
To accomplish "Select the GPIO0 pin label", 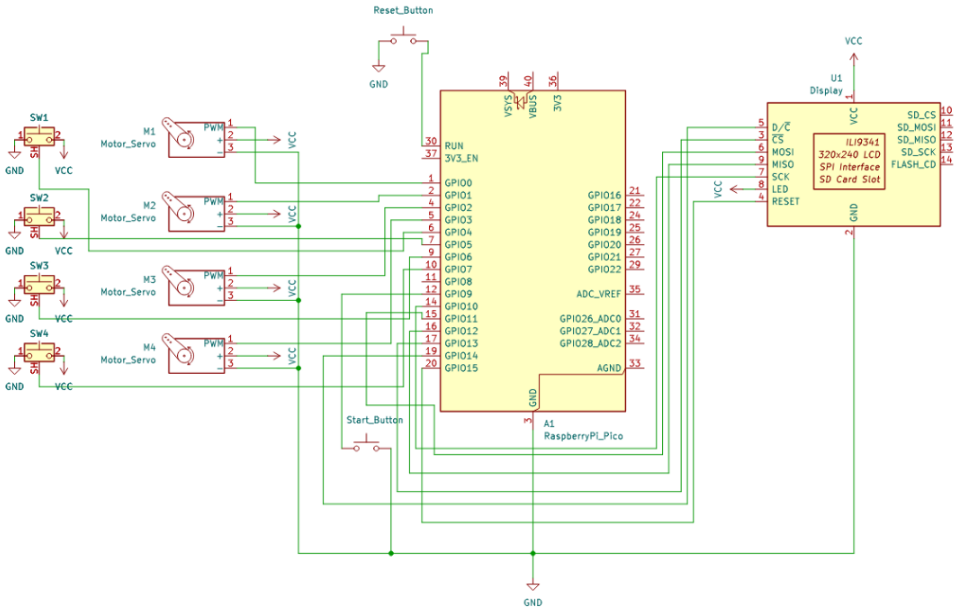I will [458, 183].
